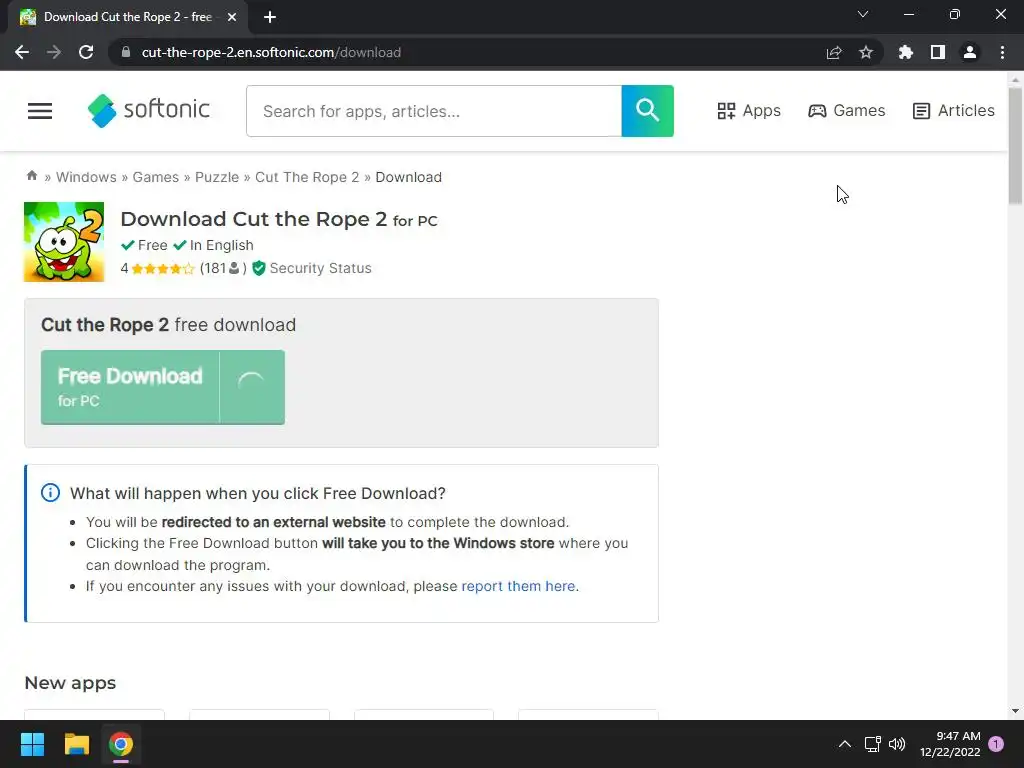
Task: Open the tab search dropdown arrow
Action: point(863,14)
